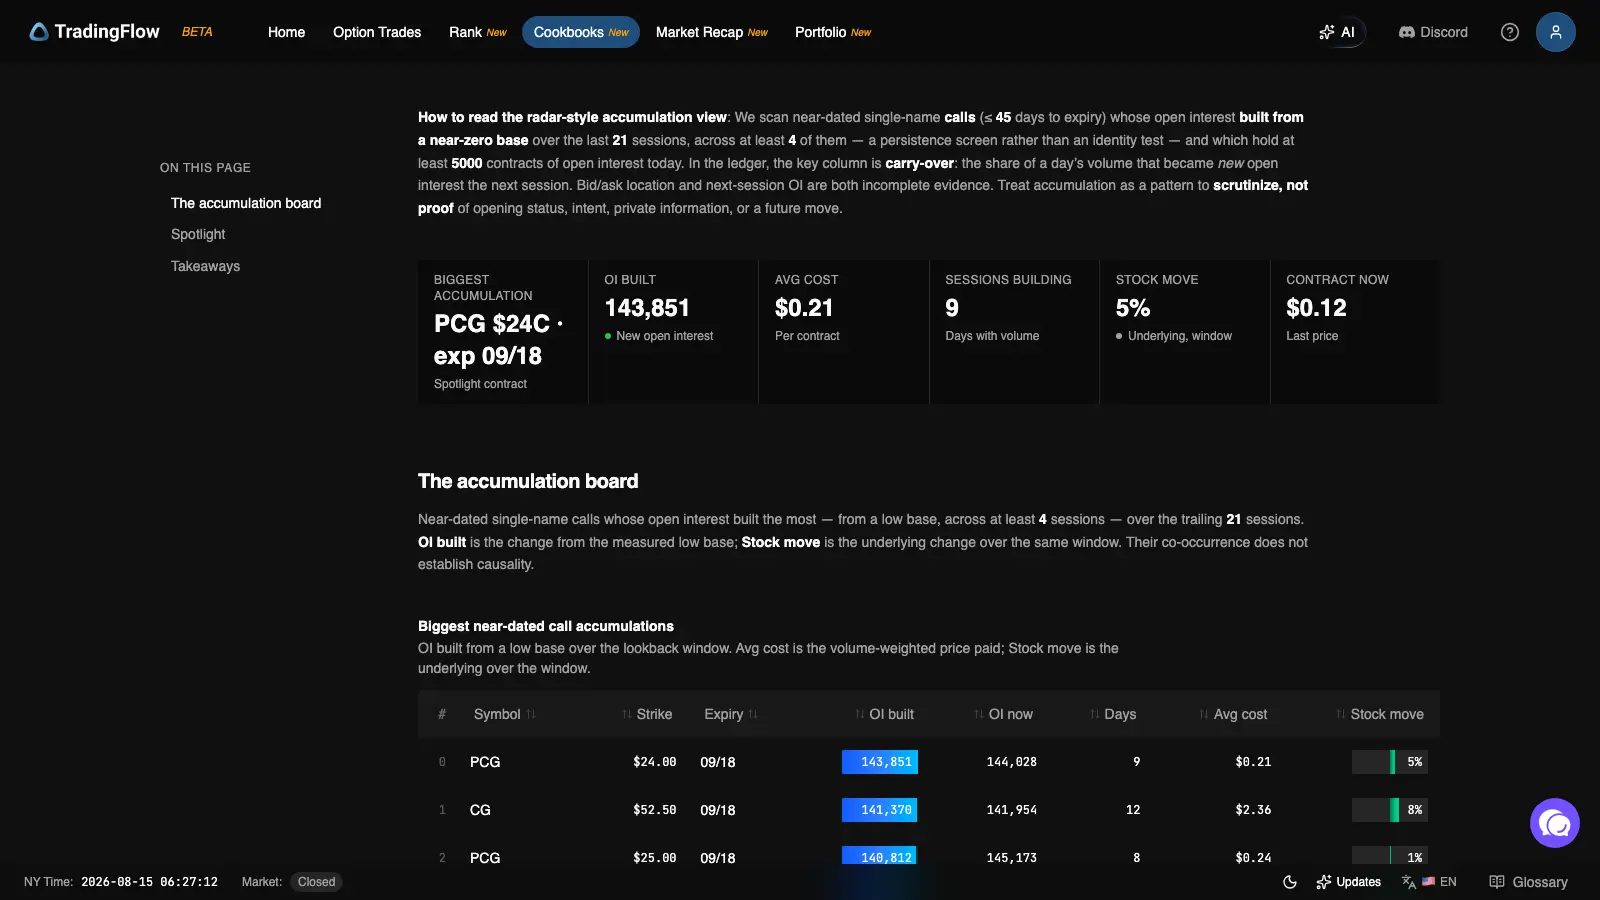The image size is (1600, 900).
Task: Click the 144,028 OI now value
Action: [1012, 762]
